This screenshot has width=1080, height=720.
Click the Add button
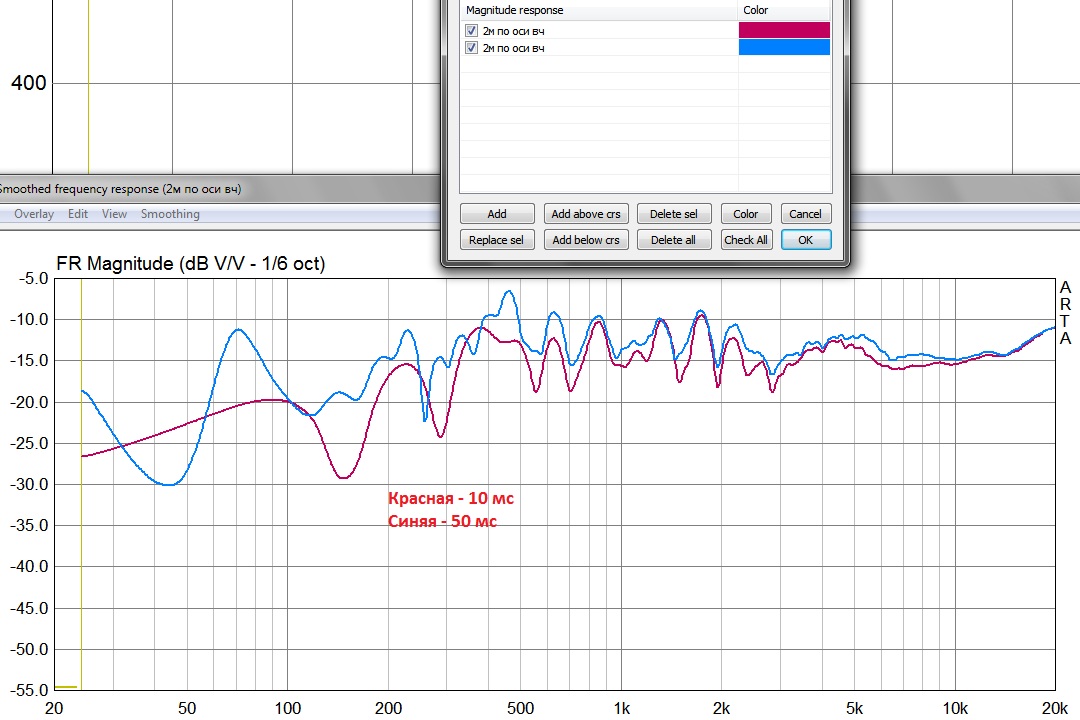click(497, 214)
